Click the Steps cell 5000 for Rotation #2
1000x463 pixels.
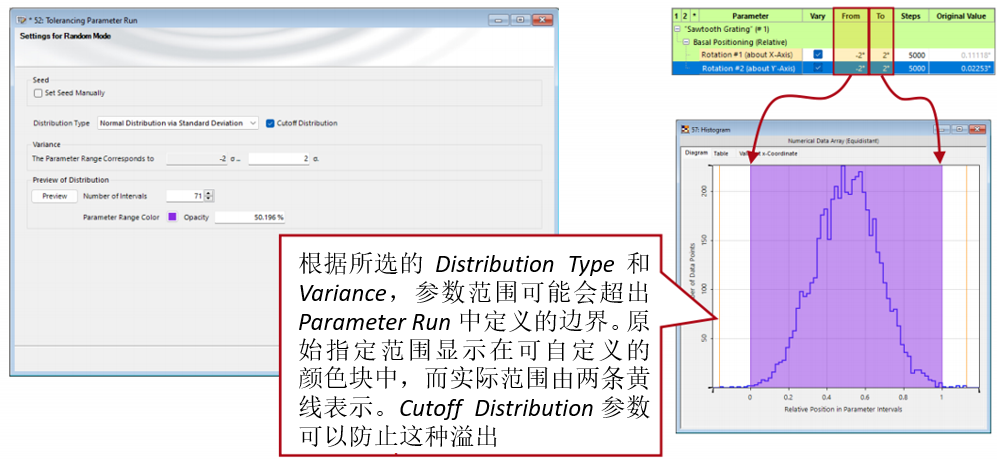click(x=910, y=68)
